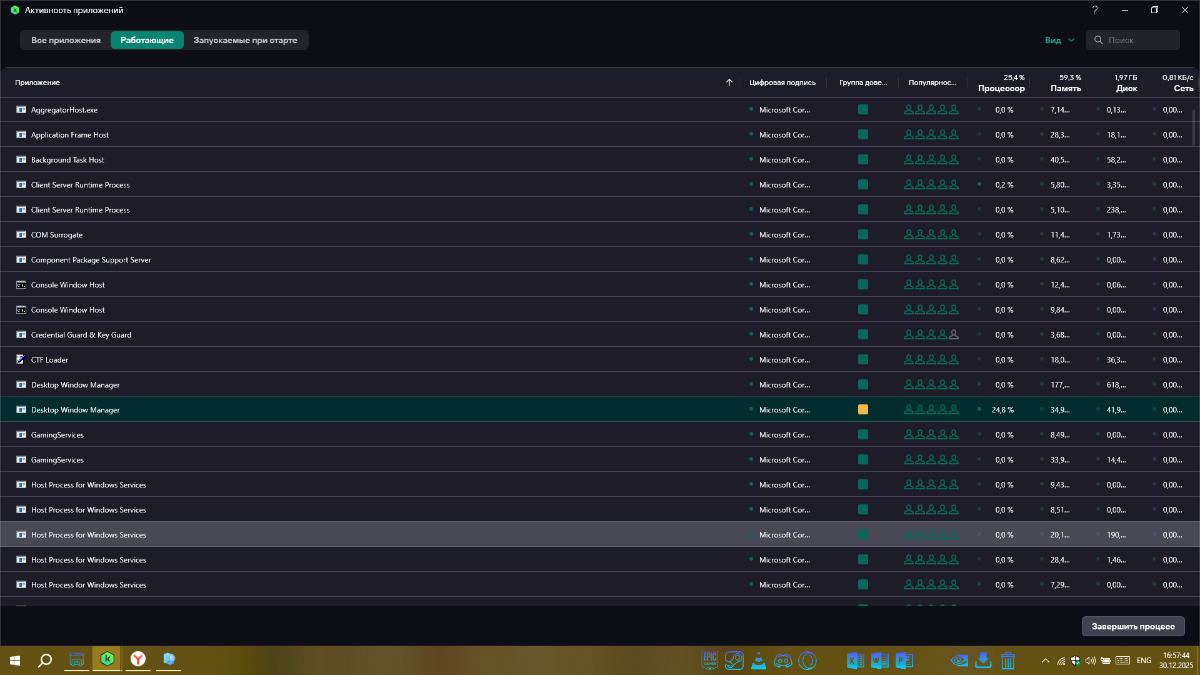This screenshot has width=1200, height=675.
Task: Click the magnifier icon in the search box
Action: pos(1099,40)
